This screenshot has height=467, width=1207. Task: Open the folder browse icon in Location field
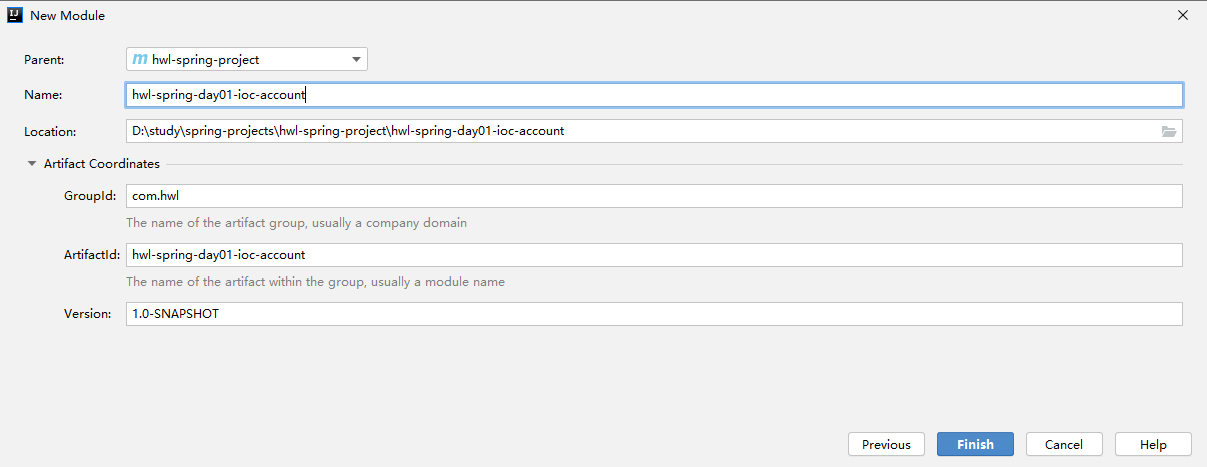pyautogui.click(x=1168, y=131)
